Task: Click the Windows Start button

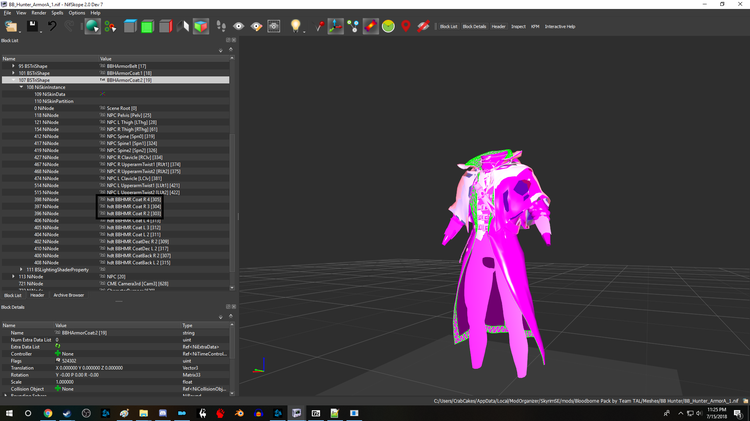Action: click(x=9, y=413)
